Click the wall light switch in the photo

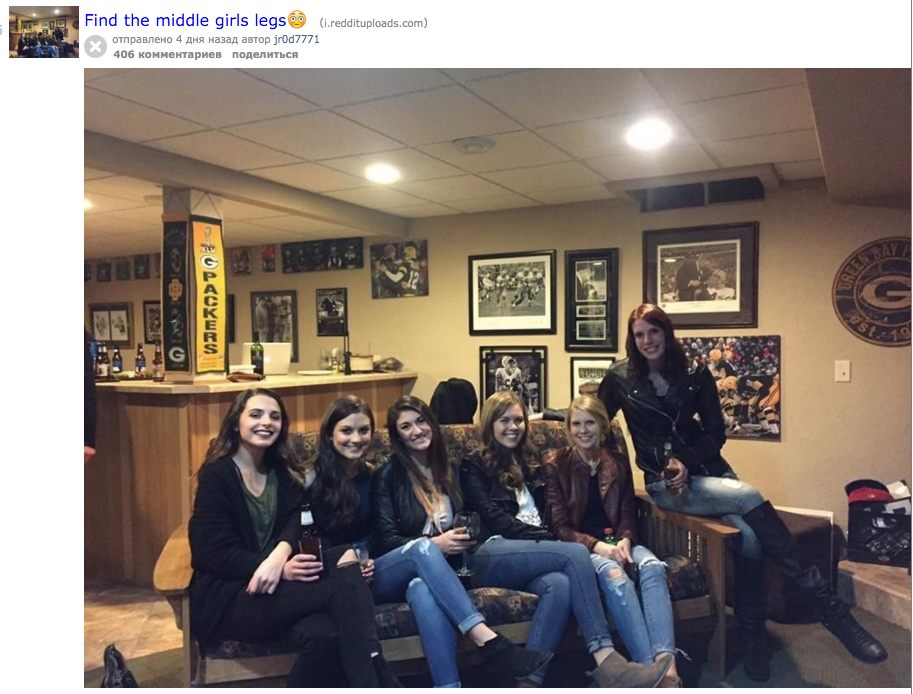(842, 371)
